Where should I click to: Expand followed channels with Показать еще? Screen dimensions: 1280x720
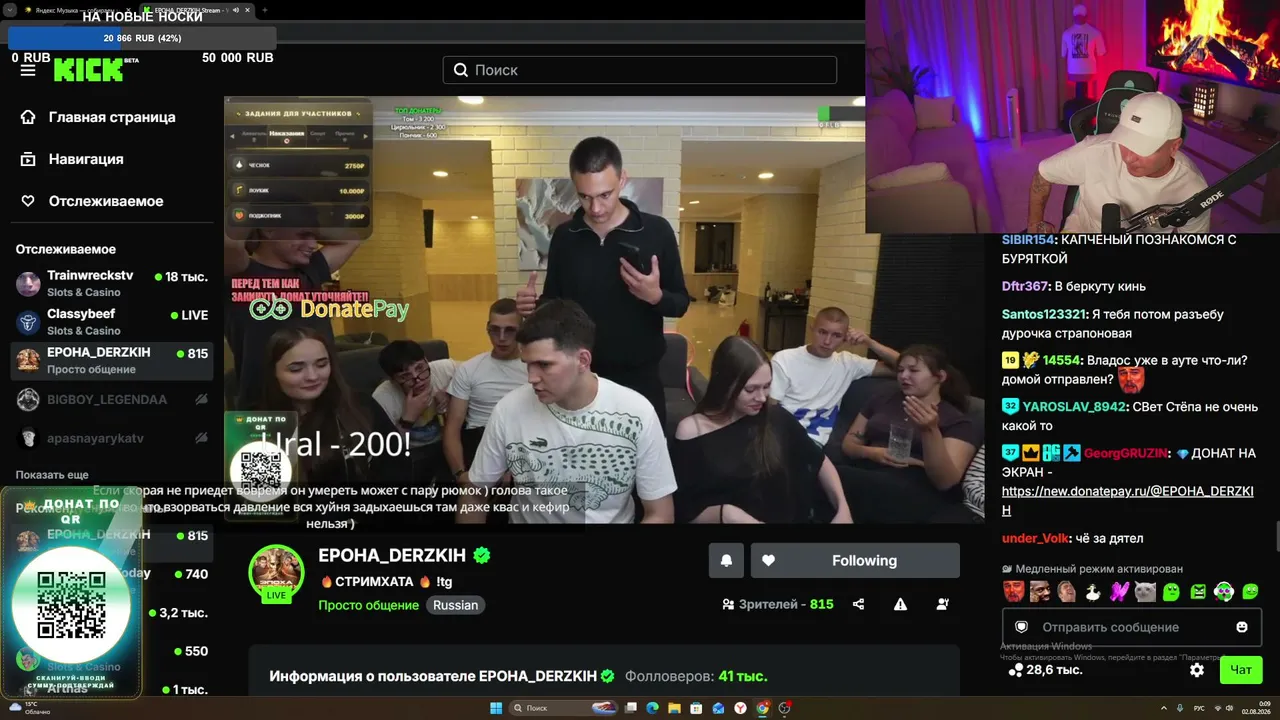click(x=52, y=474)
